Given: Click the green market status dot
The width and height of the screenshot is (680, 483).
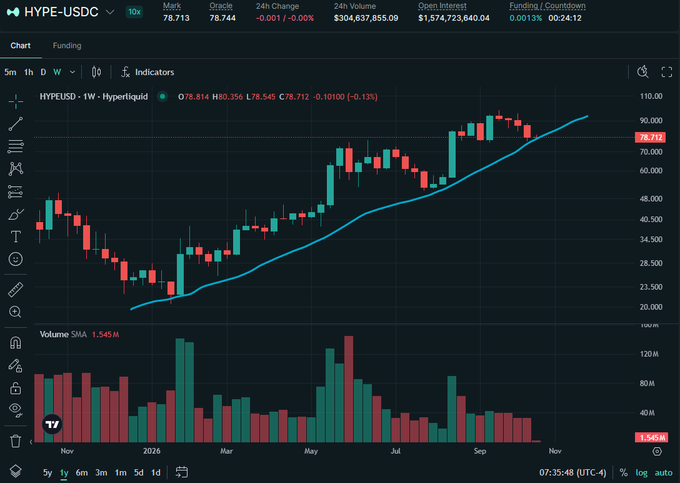Looking at the screenshot, I should pyautogui.click(x=163, y=96).
